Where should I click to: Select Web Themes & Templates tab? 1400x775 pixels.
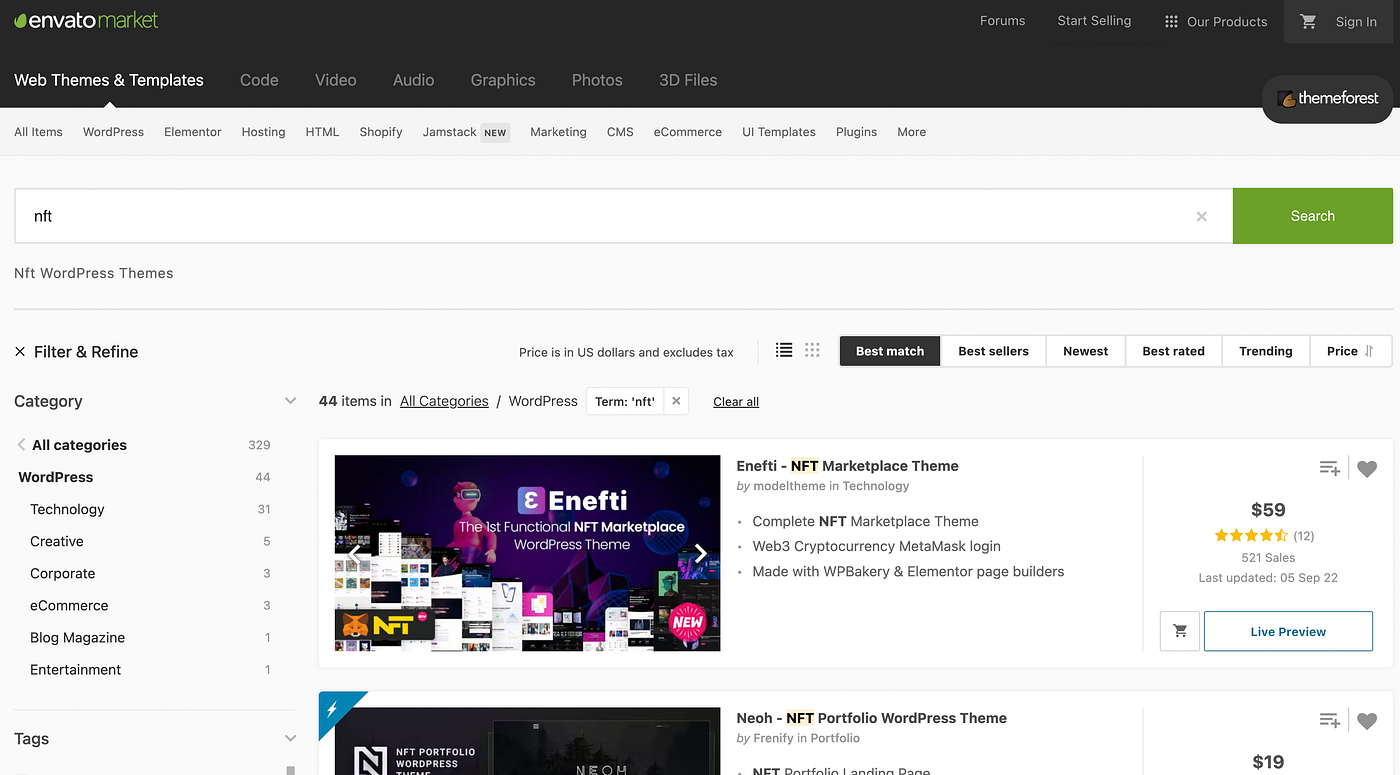point(109,80)
